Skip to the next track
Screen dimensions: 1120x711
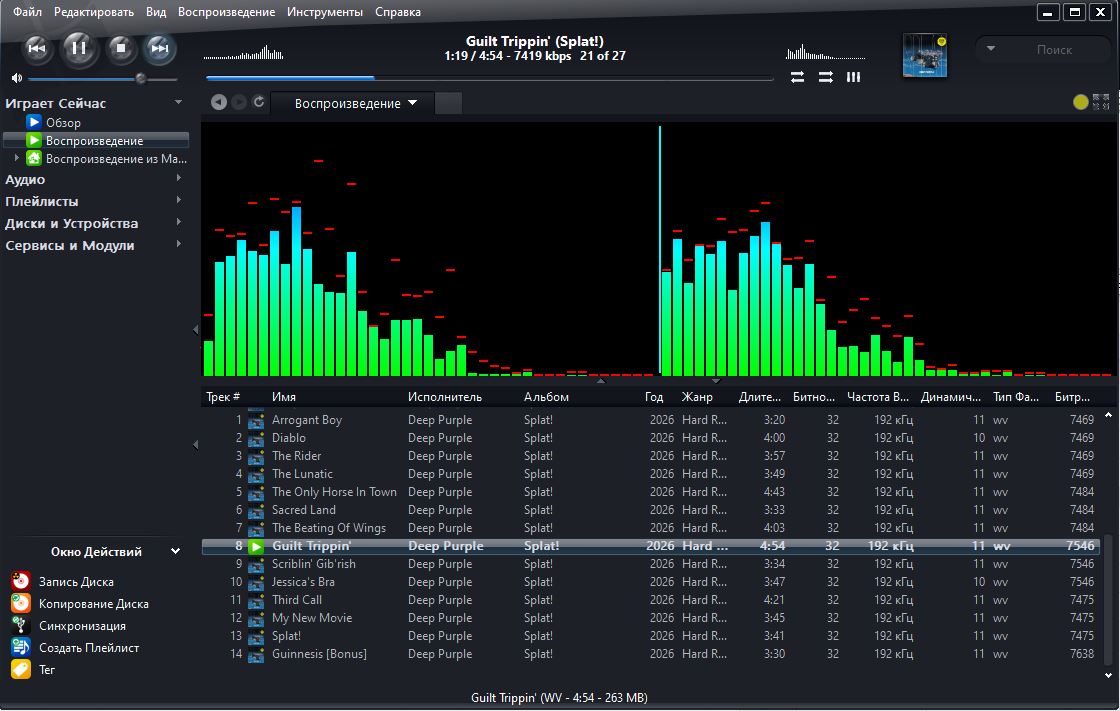click(x=159, y=49)
